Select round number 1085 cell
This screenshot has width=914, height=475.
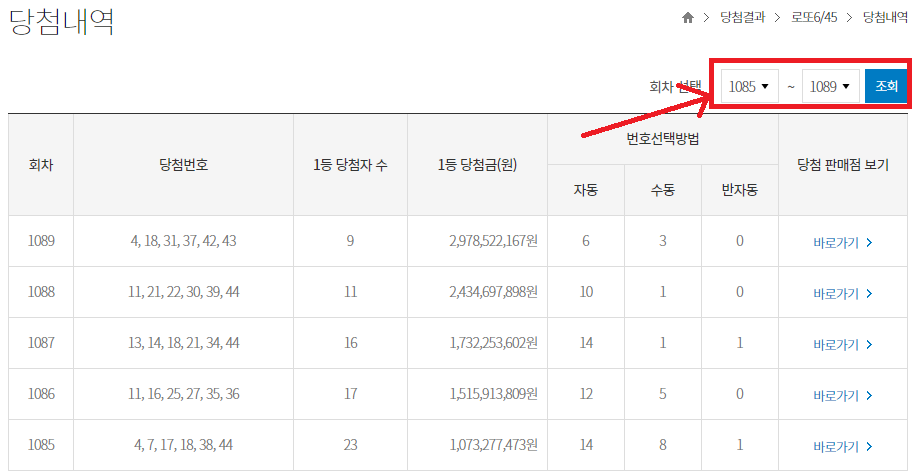tap(41, 445)
